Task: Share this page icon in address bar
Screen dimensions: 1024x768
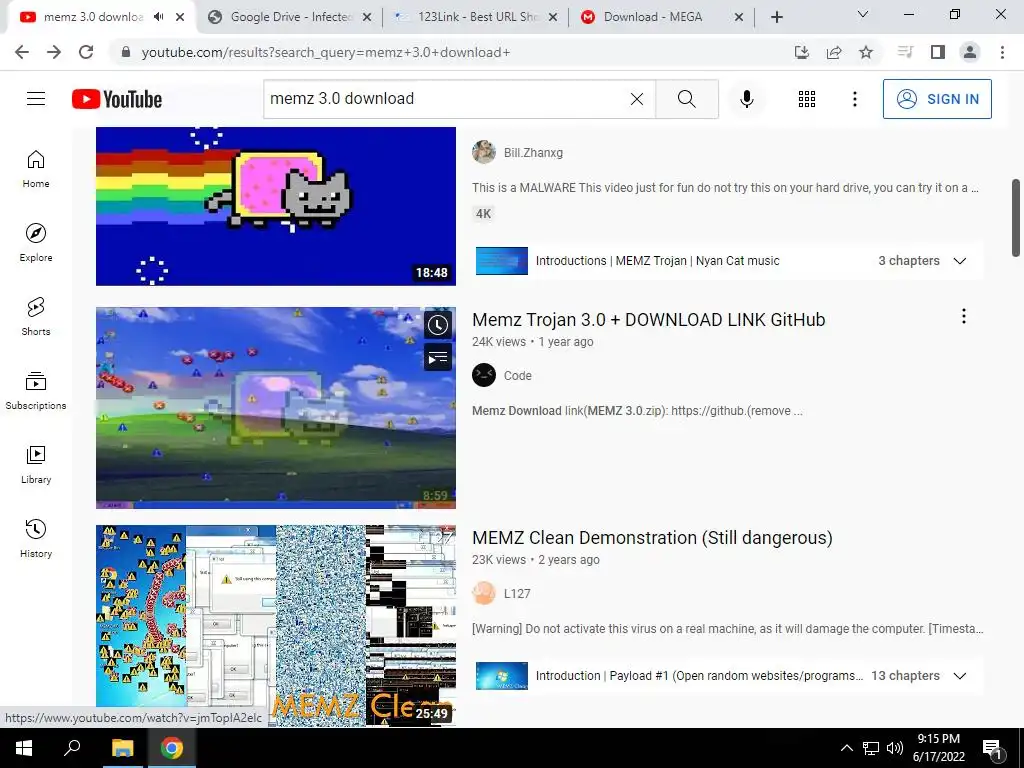Action: click(834, 52)
